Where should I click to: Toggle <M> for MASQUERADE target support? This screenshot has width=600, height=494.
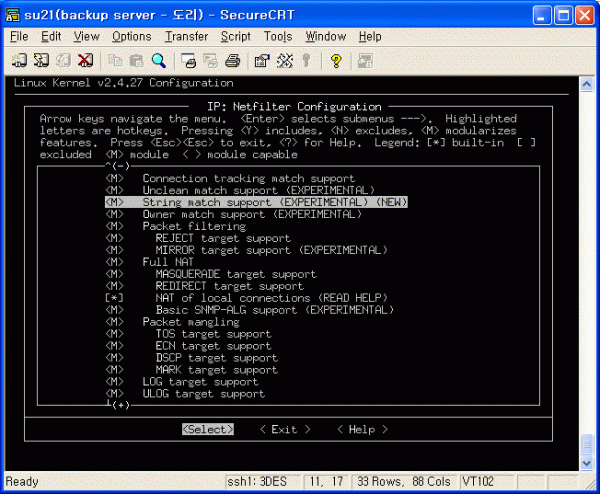click(x=114, y=274)
